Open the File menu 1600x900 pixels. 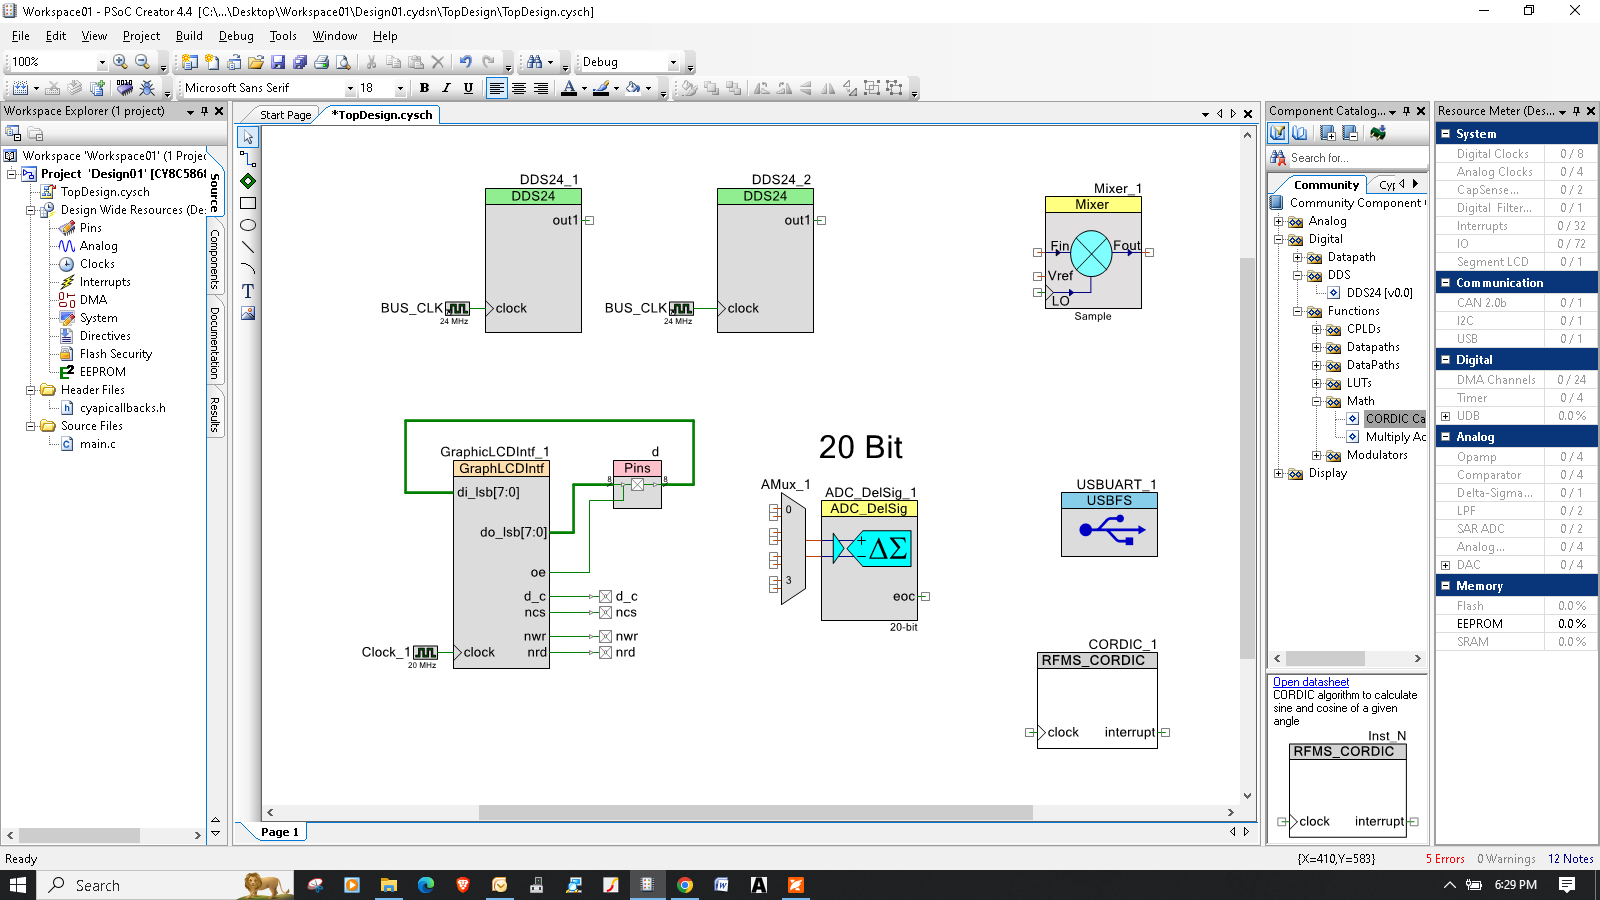(21, 36)
